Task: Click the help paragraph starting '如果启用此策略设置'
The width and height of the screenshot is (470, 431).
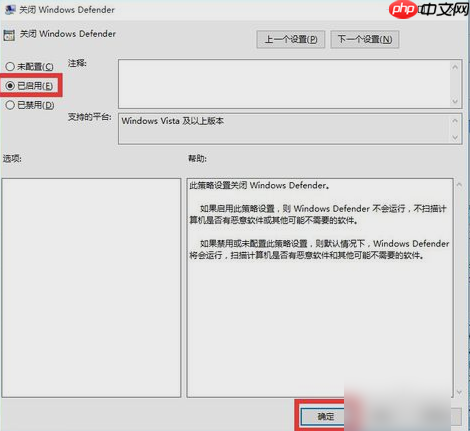Action: 318,214
